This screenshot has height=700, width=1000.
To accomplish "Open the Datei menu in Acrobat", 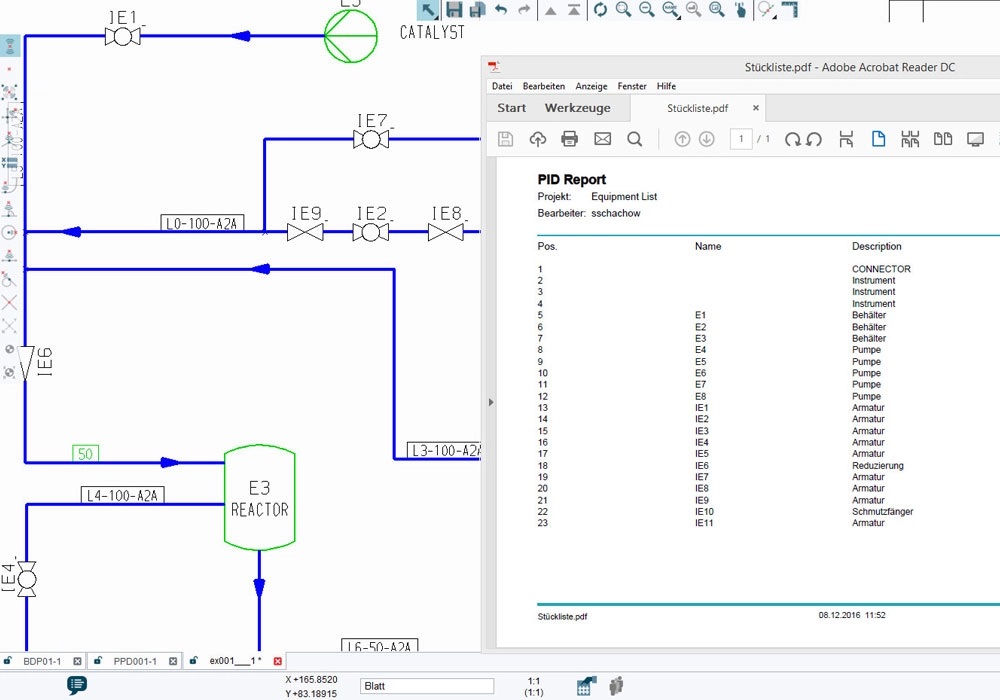I will click(x=502, y=86).
